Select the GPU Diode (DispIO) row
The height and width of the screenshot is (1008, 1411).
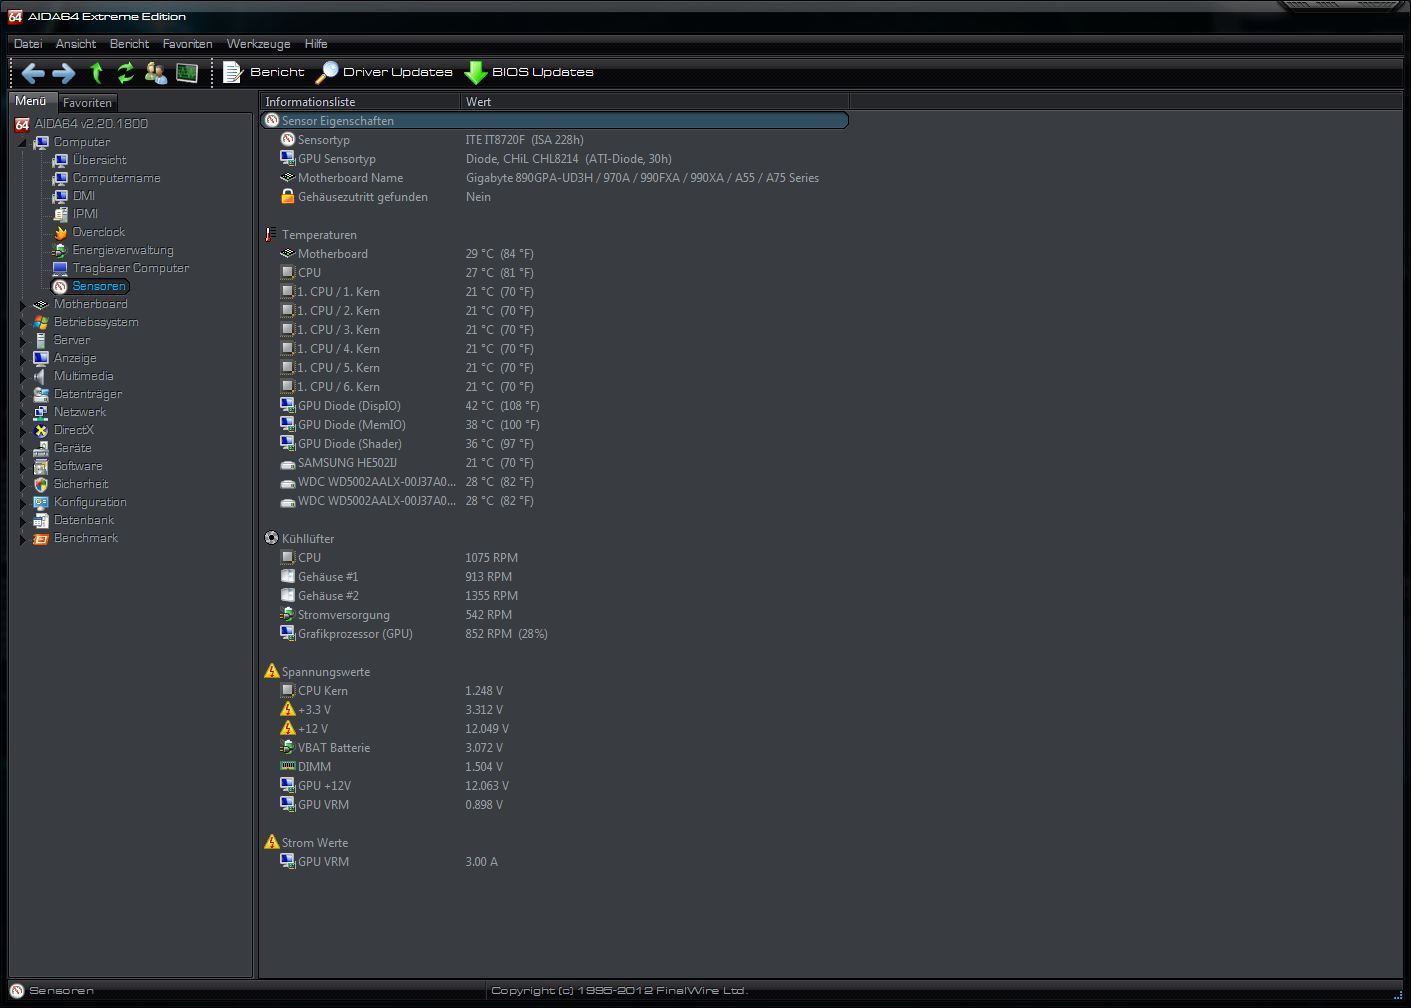555,406
